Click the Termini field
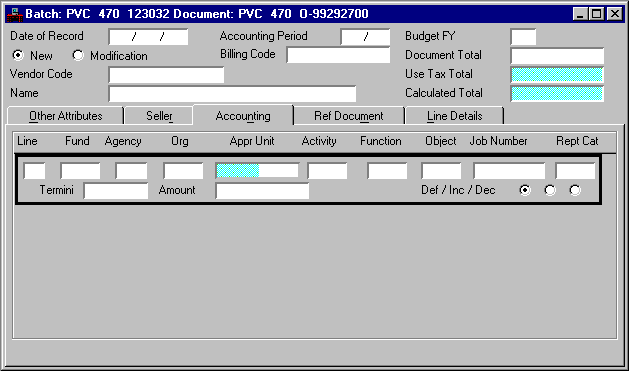Image resolution: width=629 pixels, height=371 pixels. pos(116,191)
